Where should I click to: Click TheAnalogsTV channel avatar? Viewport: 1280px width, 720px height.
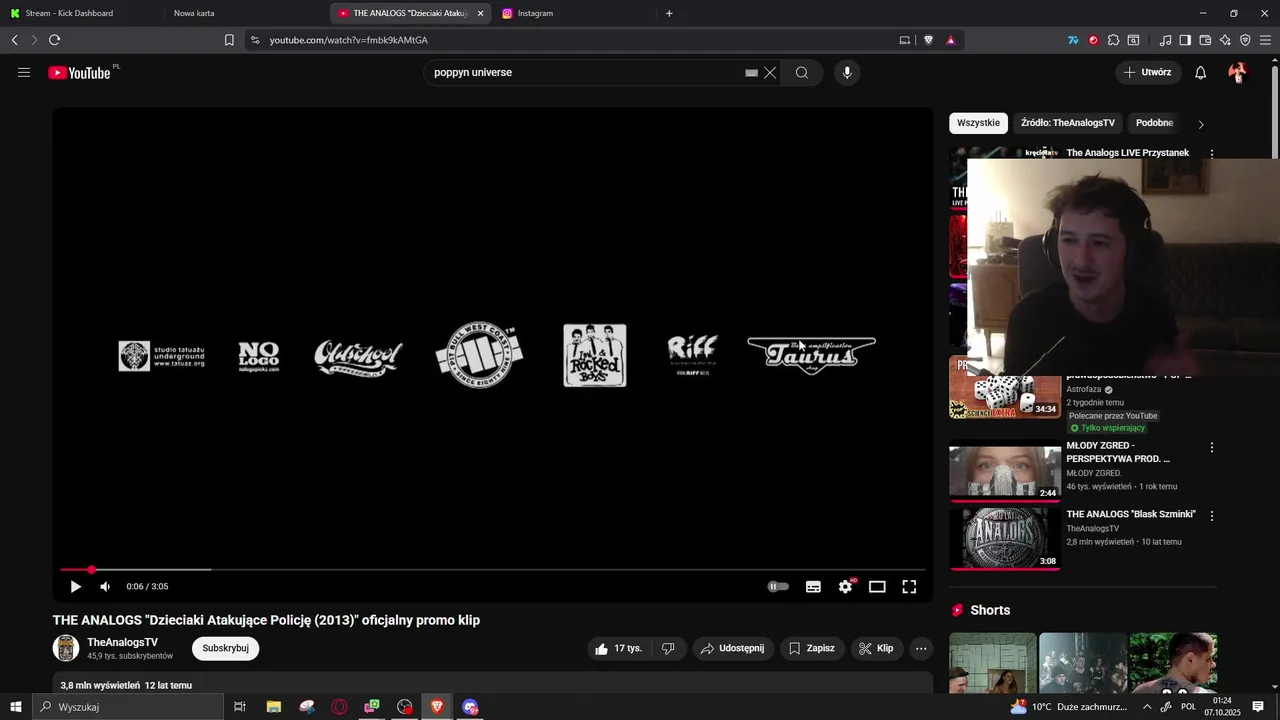[x=66, y=648]
